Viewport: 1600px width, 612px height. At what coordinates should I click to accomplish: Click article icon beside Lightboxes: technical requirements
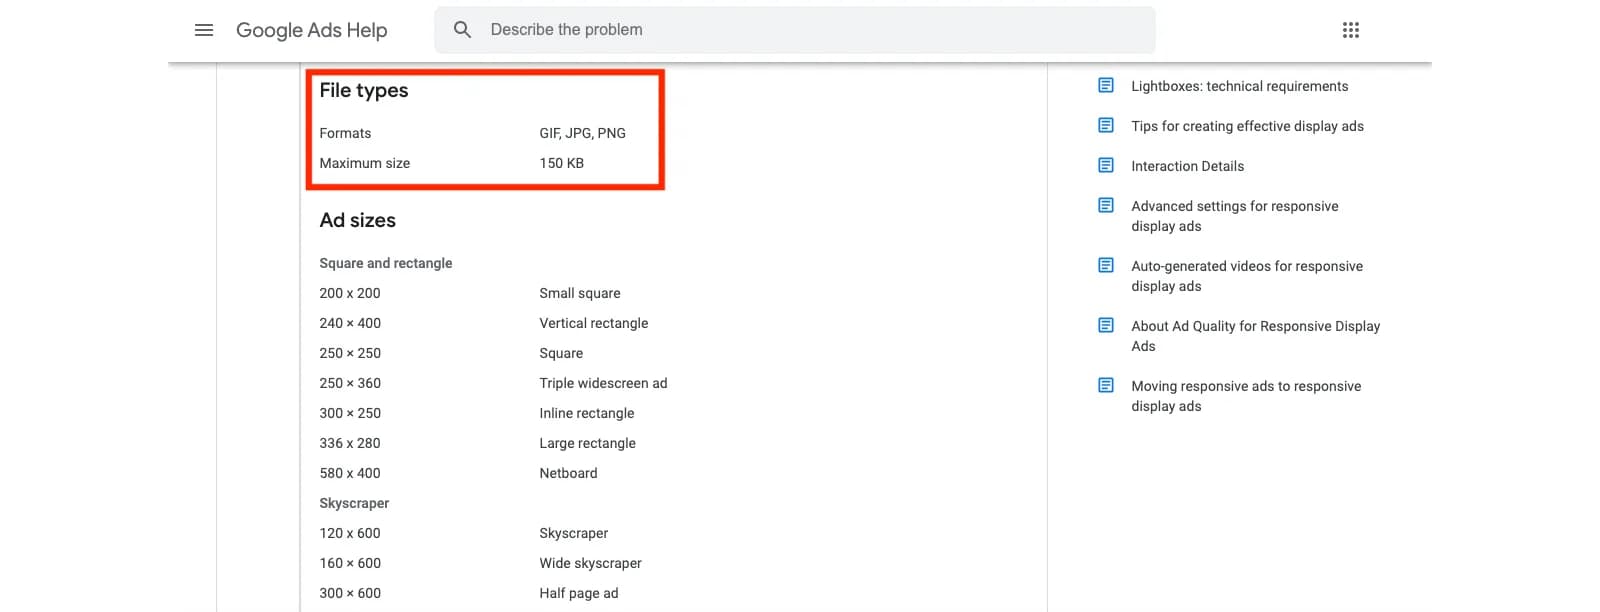pyautogui.click(x=1106, y=85)
